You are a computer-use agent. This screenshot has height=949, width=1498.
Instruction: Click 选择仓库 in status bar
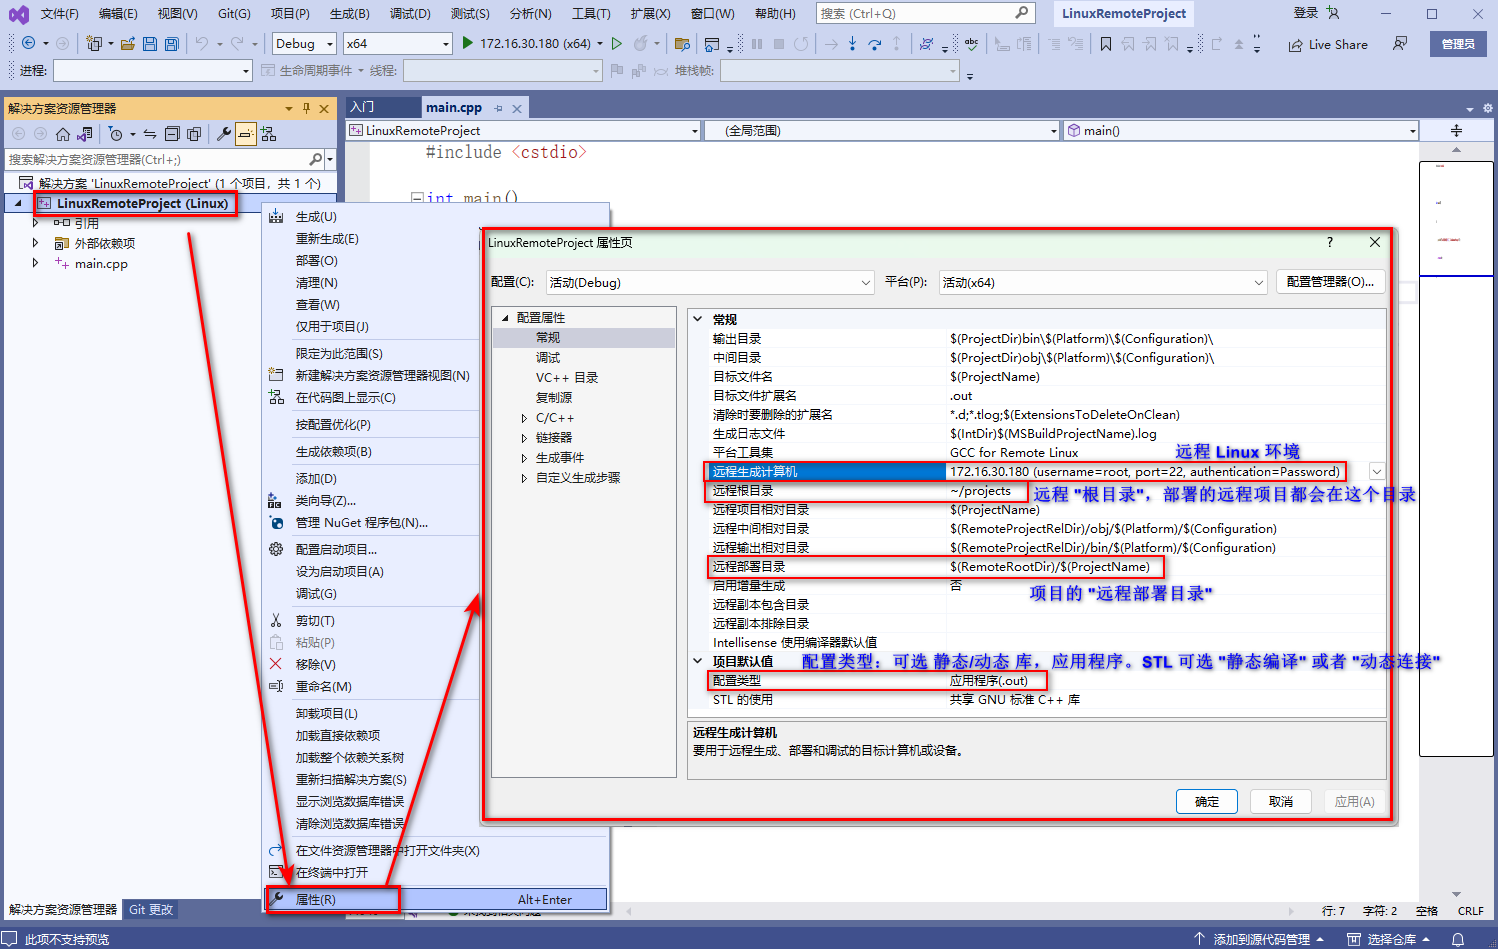1389,939
